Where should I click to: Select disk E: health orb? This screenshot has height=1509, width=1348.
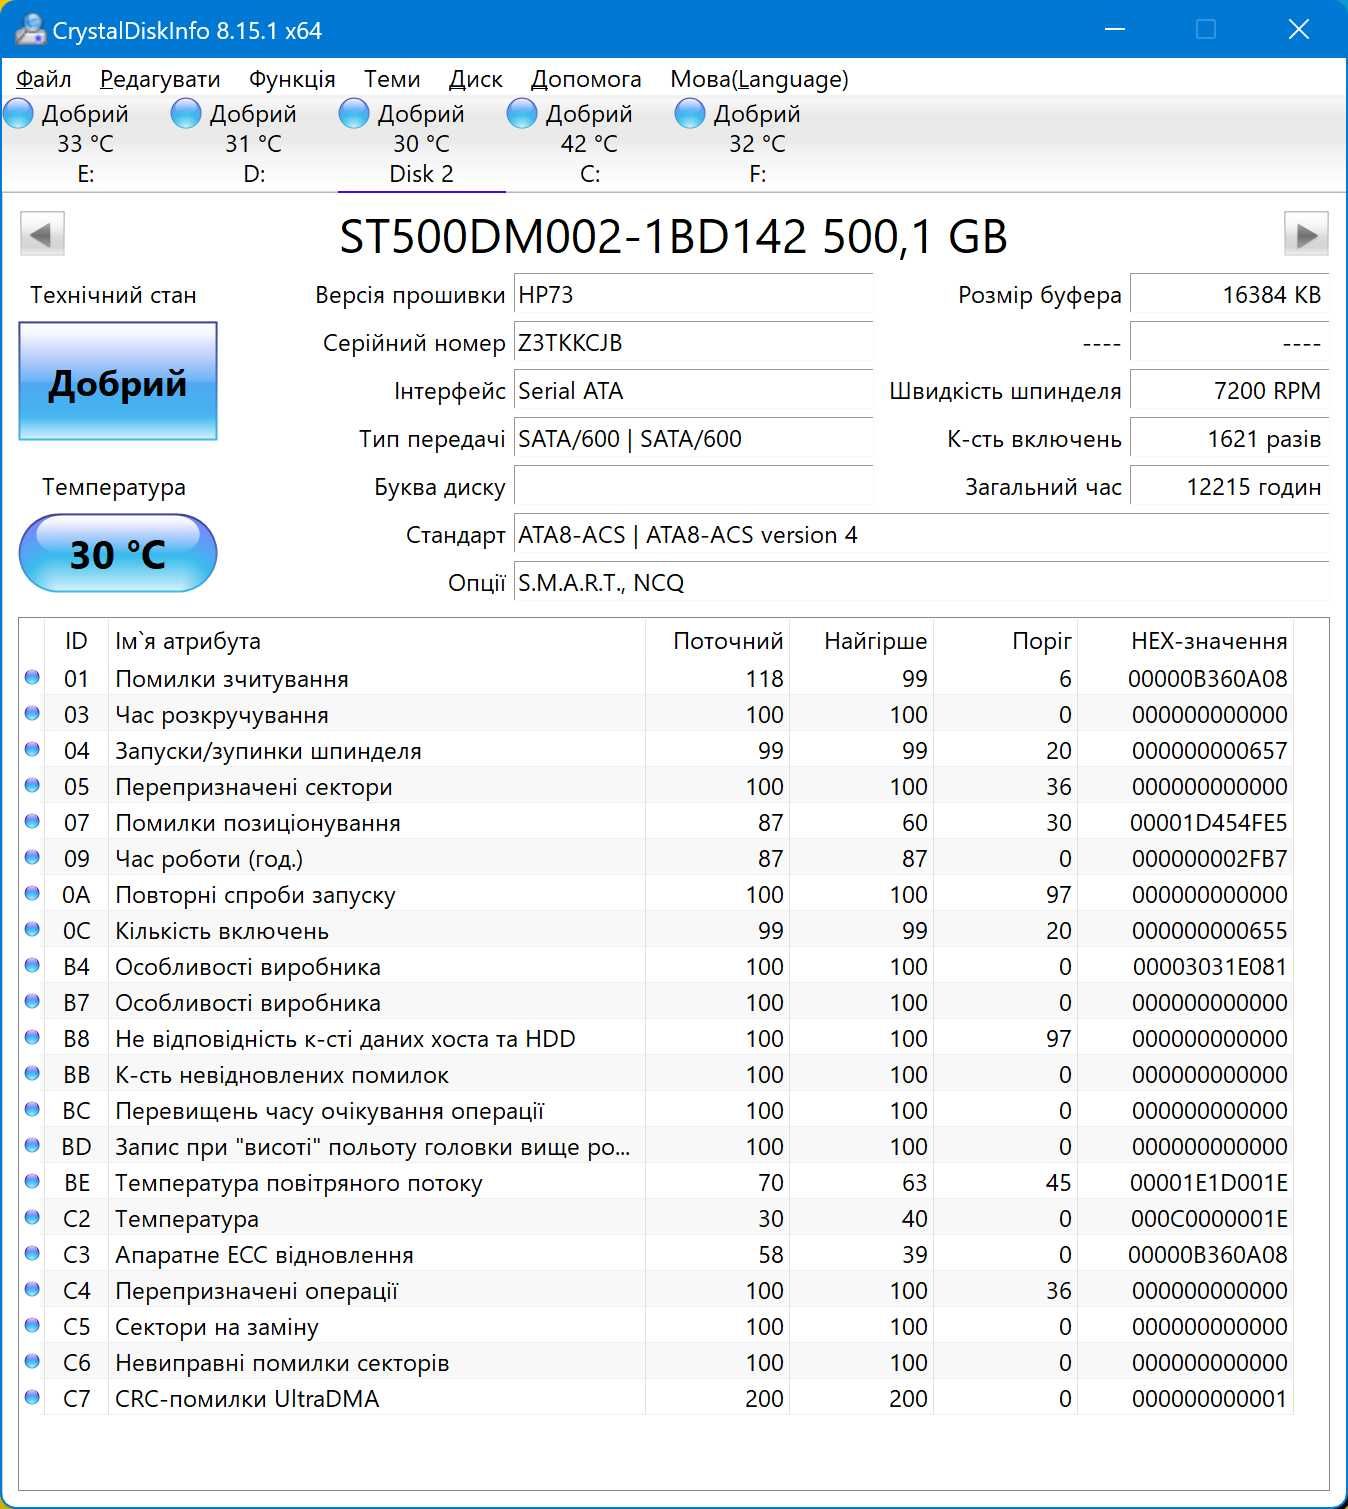coord(18,113)
